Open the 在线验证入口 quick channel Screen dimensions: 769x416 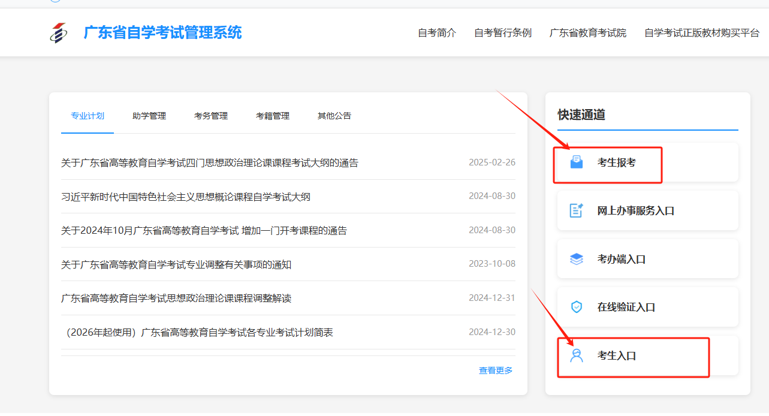(x=647, y=307)
